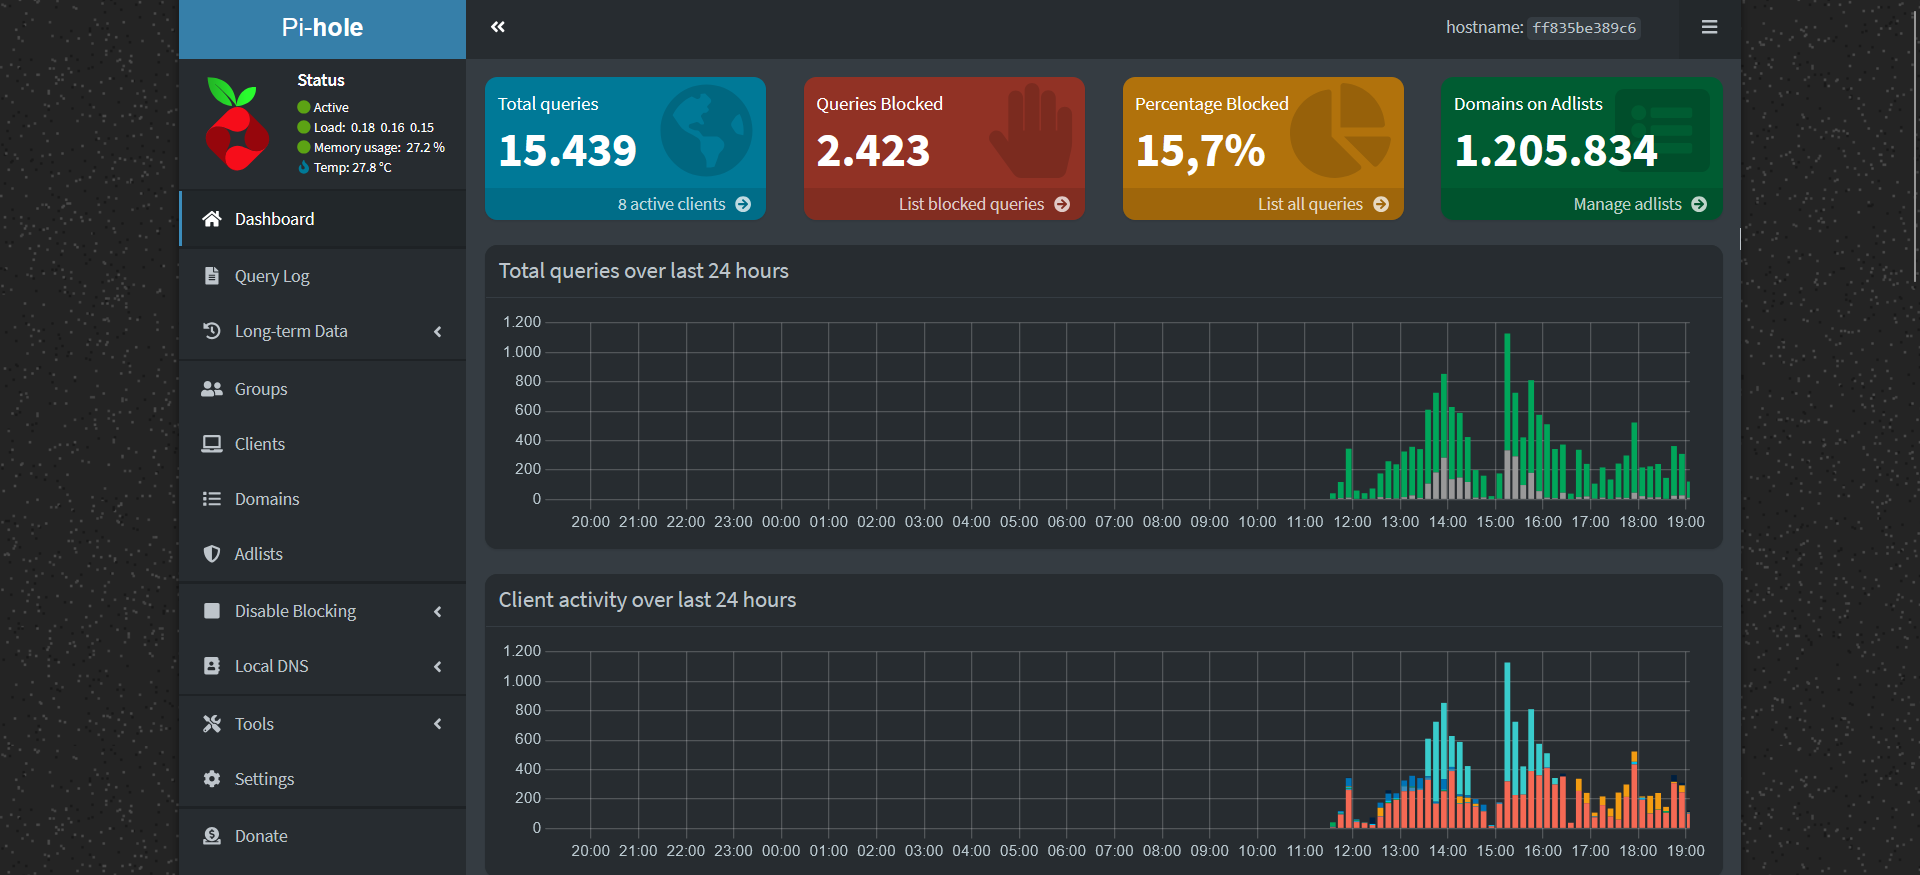Open the Query Log page
Screen dimensions: 1920x875
coord(323,276)
